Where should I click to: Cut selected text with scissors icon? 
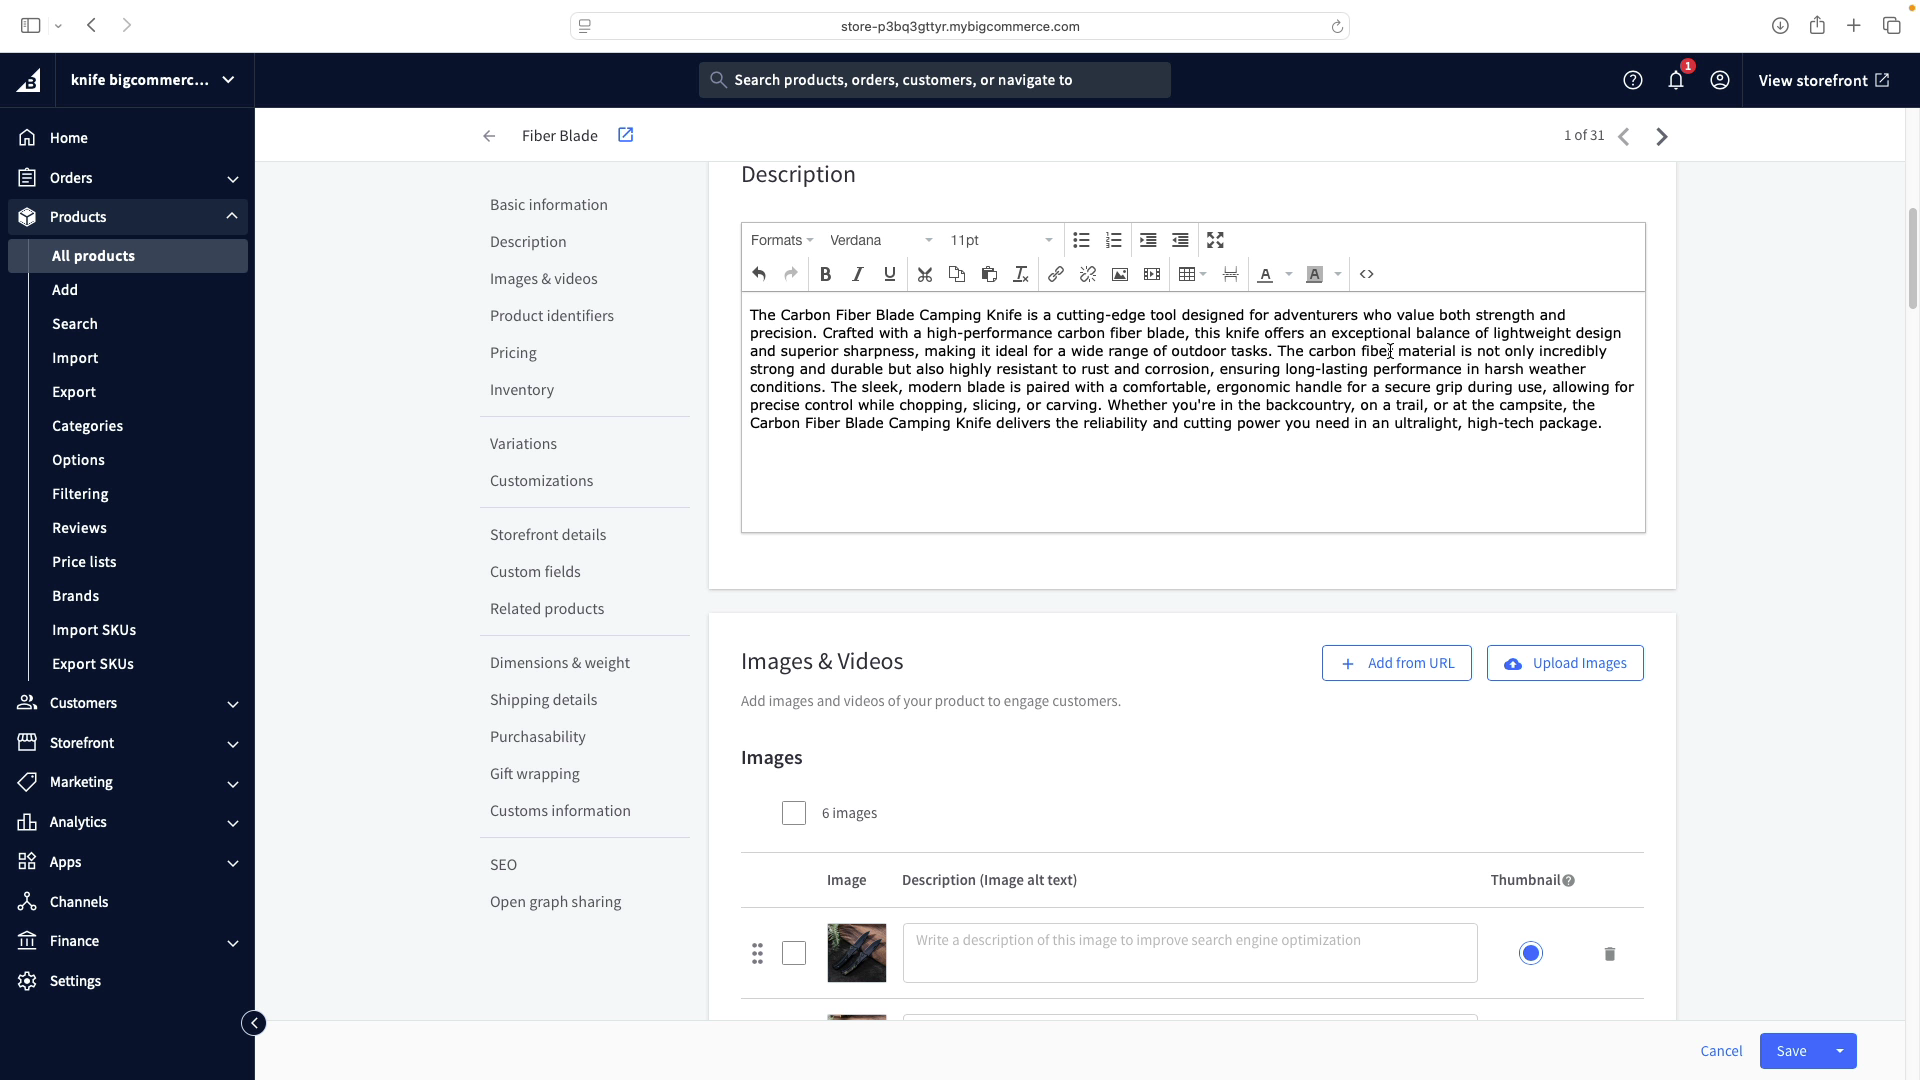[925, 274]
